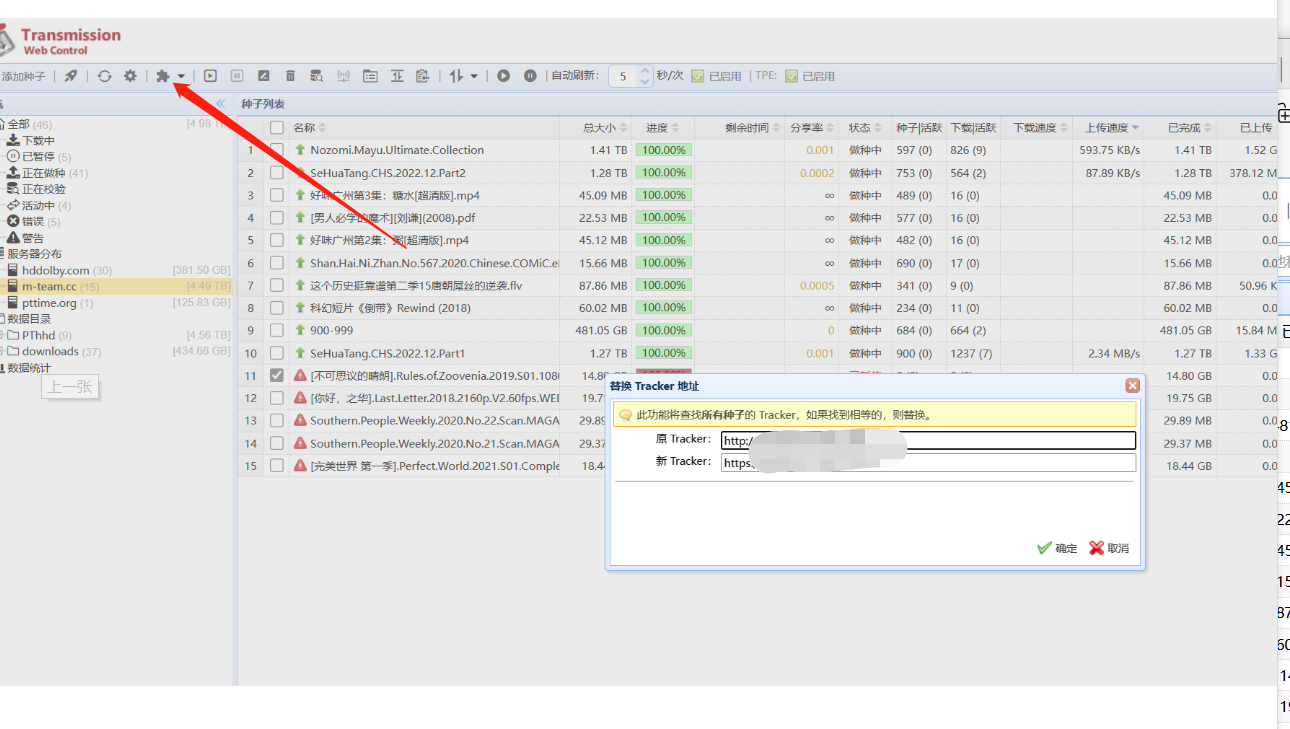Image resolution: width=1290 pixels, height=729 pixels.
Task: Click the boxed play icon to start selected torrents
Action: pos(210,76)
